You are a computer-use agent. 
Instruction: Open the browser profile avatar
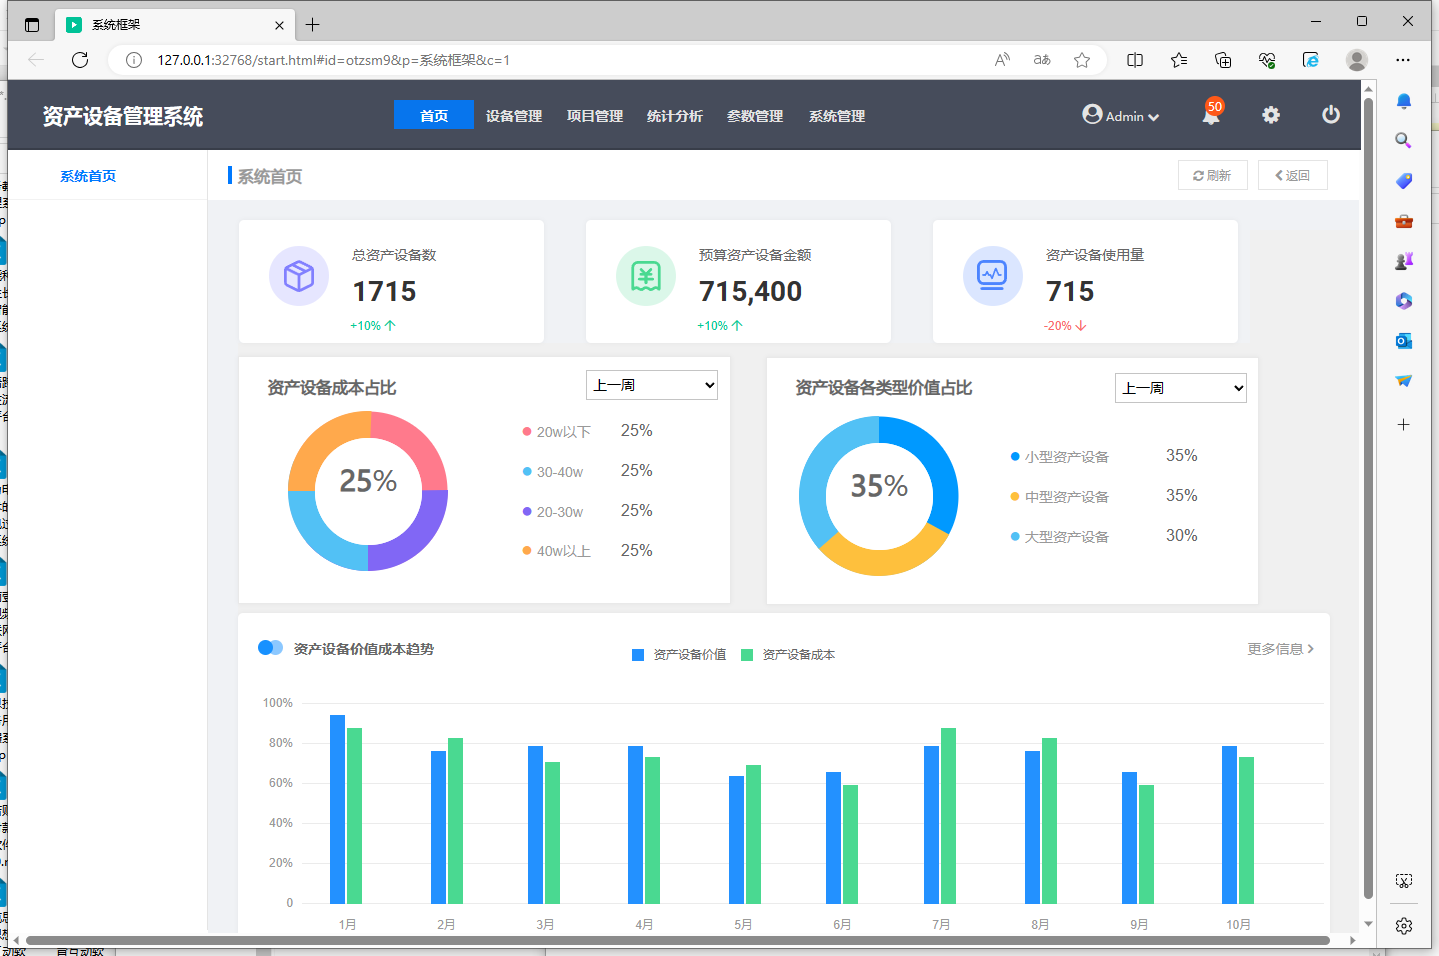[1357, 60]
